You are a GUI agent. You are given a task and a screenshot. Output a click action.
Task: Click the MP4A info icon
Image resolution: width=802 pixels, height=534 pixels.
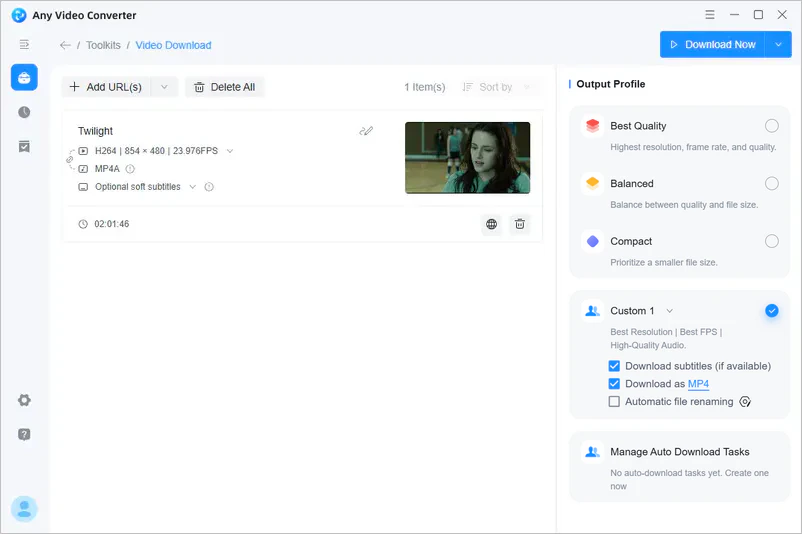coord(130,169)
